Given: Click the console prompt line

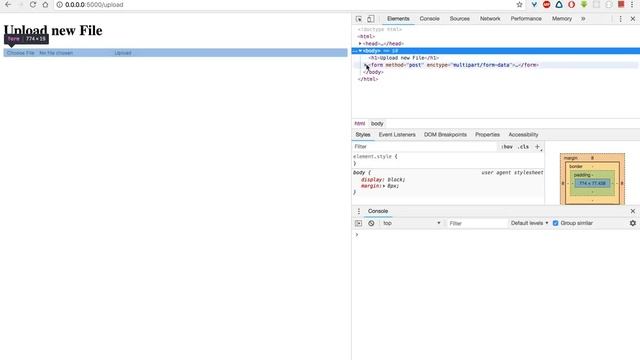Looking at the screenshot, I should click(x=496, y=235).
